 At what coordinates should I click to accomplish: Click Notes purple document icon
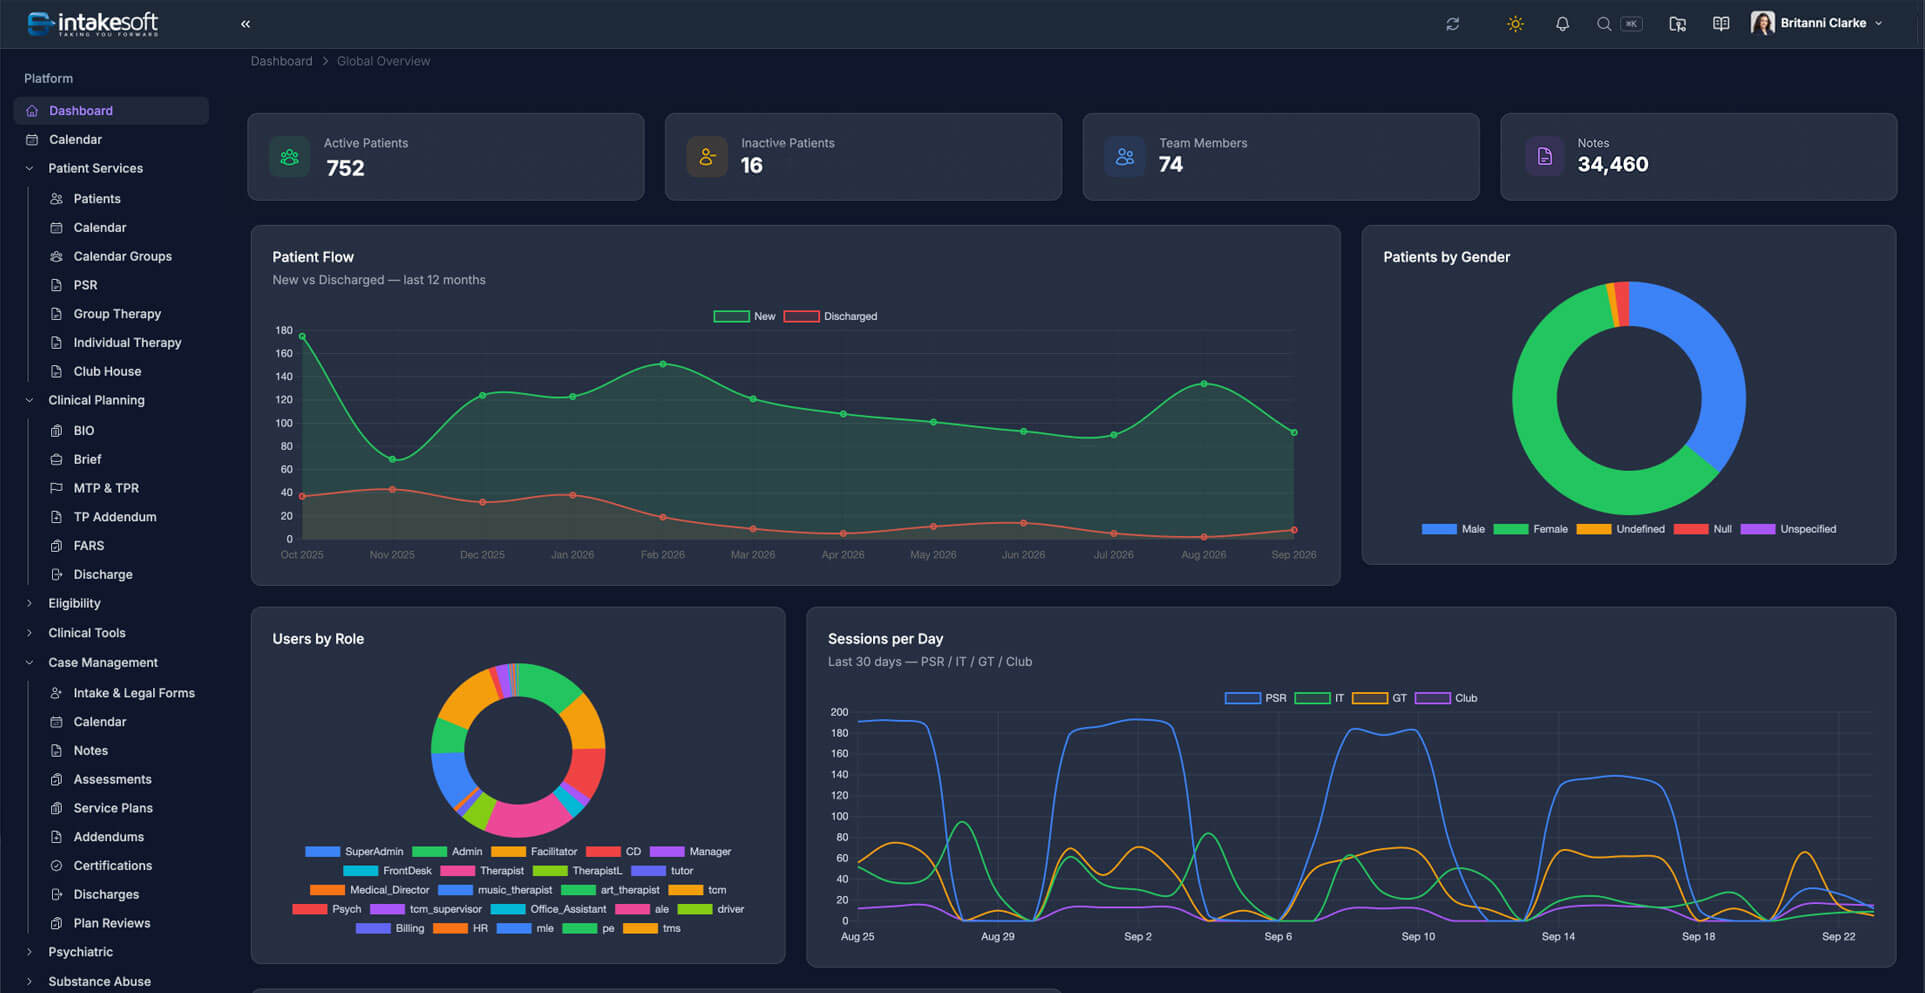(x=1545, y=157)
